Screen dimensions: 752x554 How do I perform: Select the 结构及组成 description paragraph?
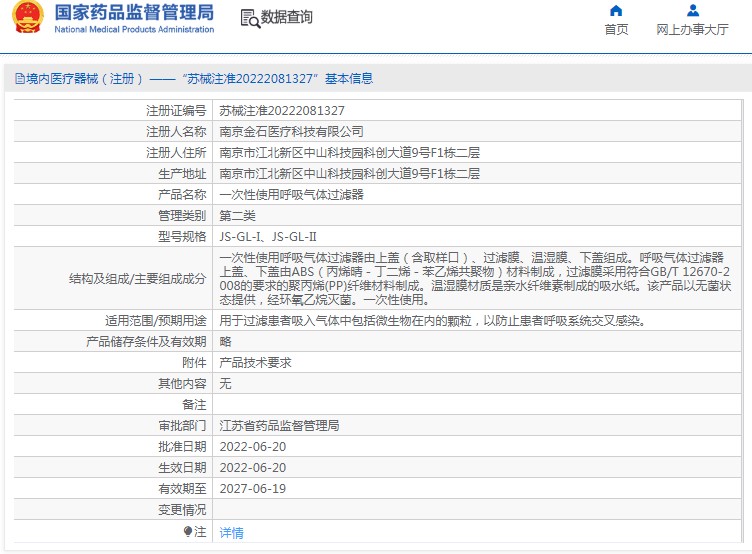(x=475, y=279)
